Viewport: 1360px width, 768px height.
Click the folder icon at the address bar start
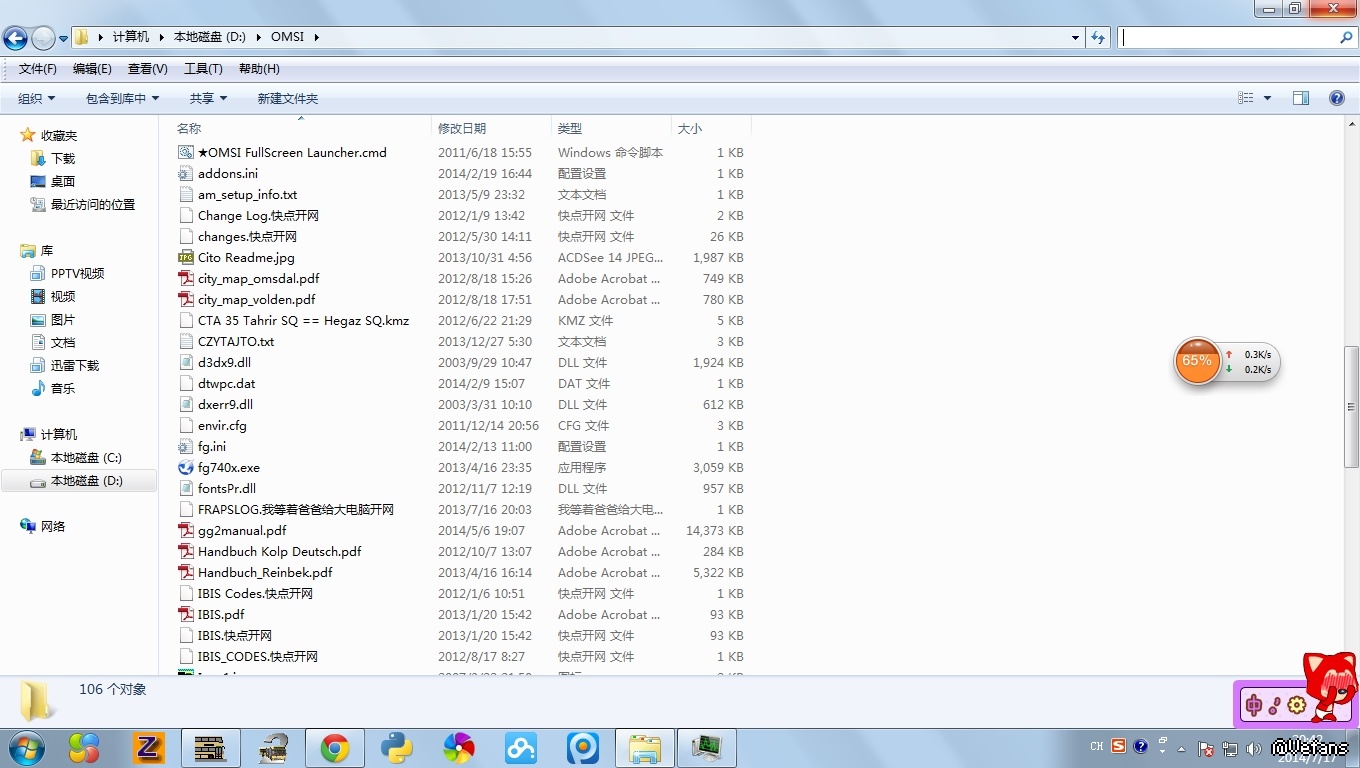(x=82, y=37)
